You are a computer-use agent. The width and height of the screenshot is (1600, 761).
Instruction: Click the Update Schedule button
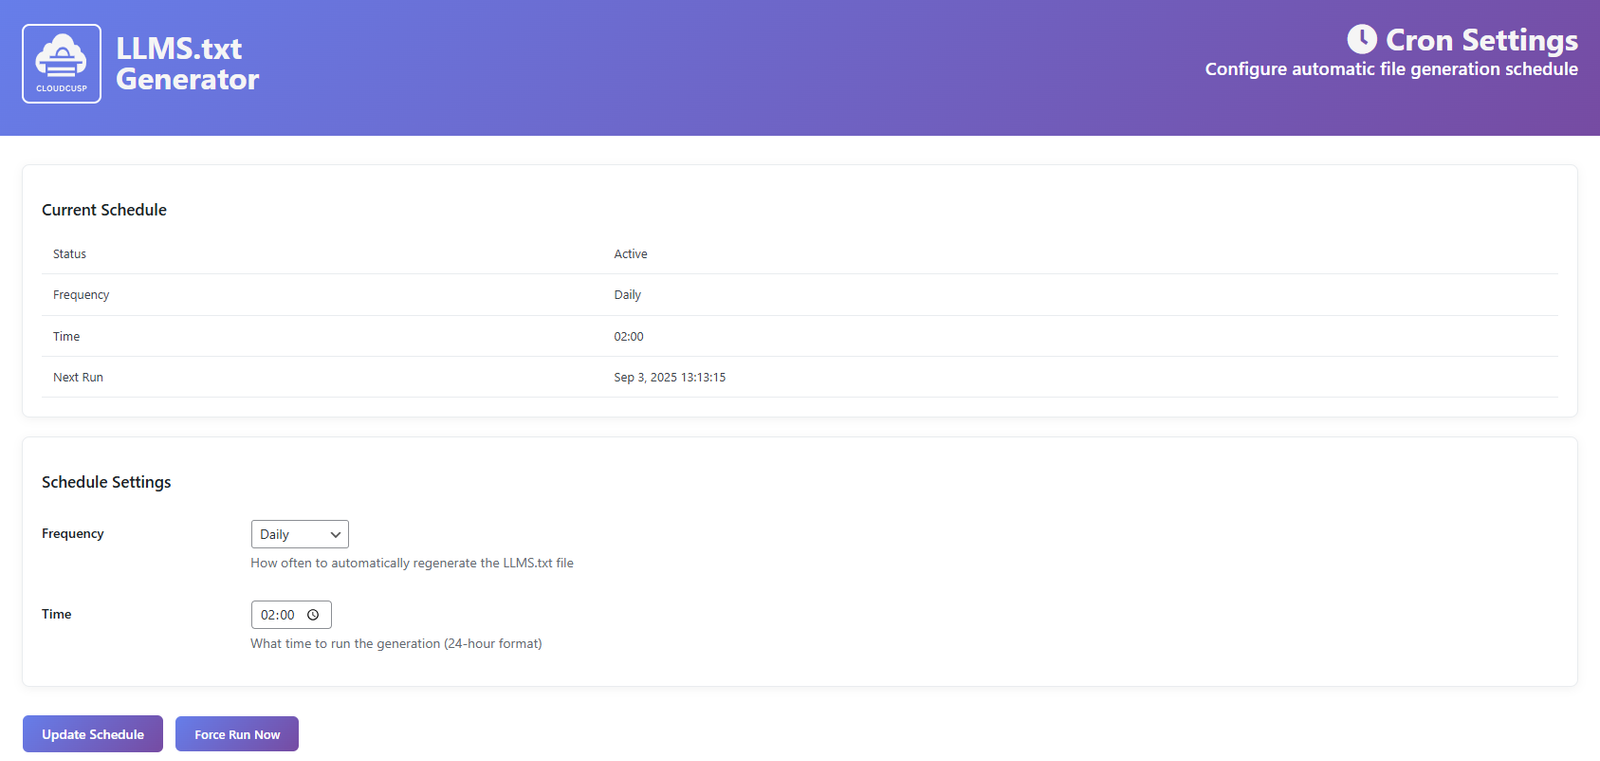(x=93, y=734)
